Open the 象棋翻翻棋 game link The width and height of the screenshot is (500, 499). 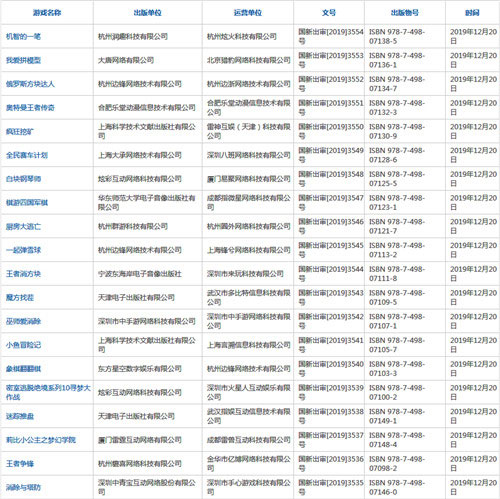23,369
